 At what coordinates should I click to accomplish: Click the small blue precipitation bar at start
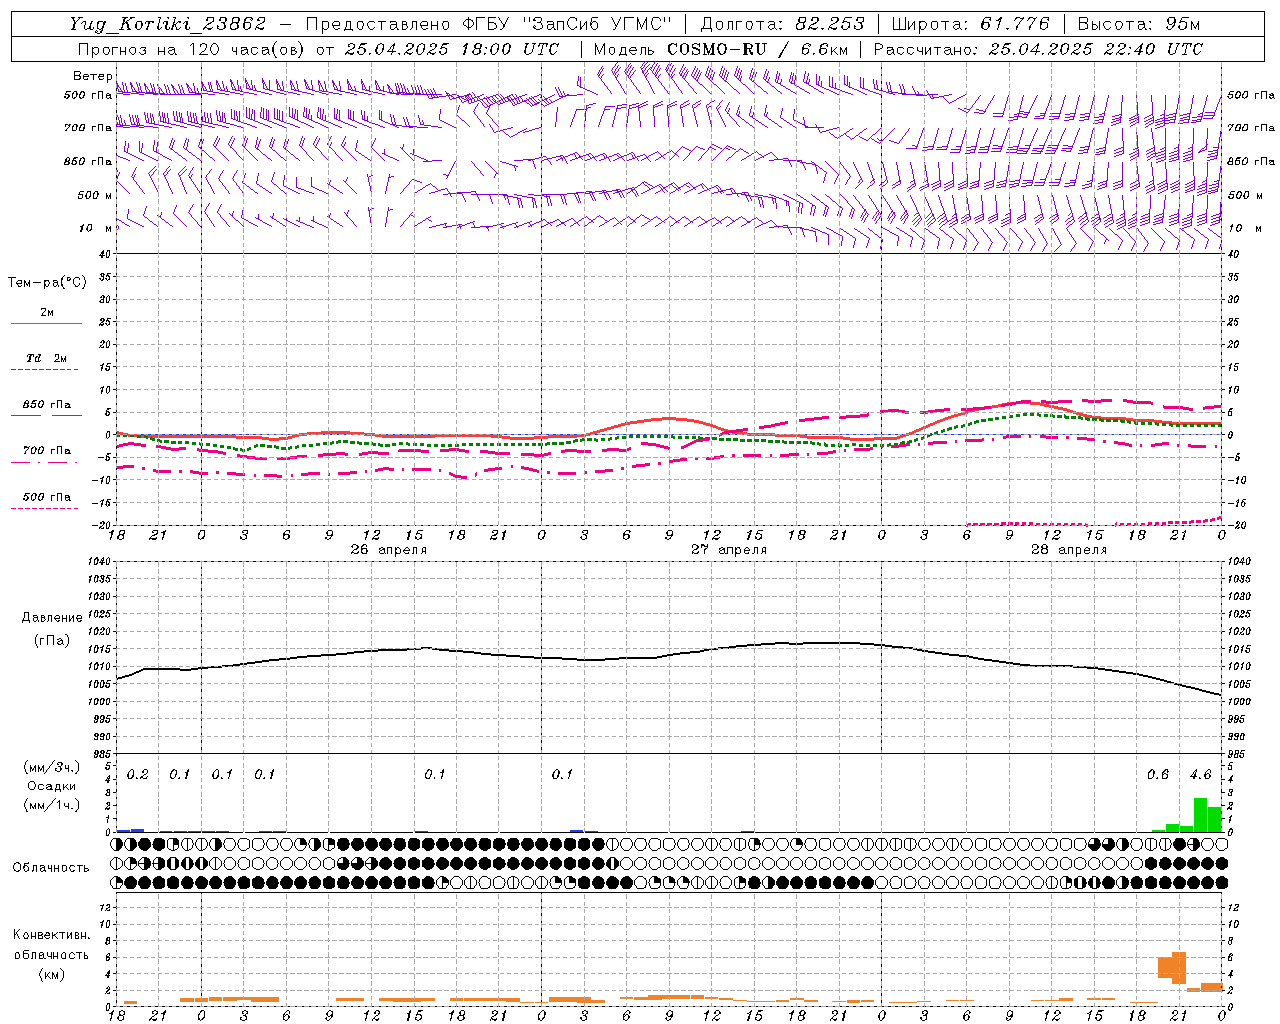click(x=130, y=830)
